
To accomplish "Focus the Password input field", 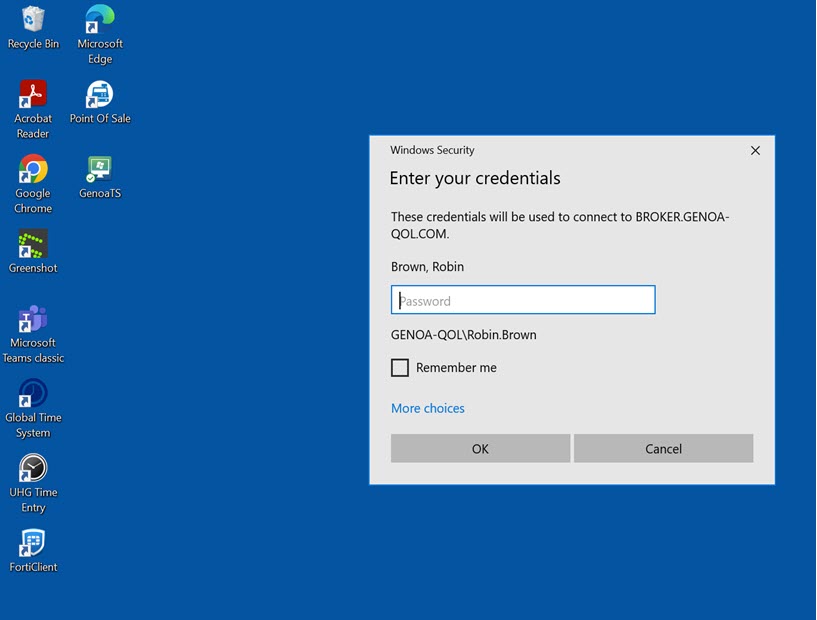I will [x=523, y=300].
